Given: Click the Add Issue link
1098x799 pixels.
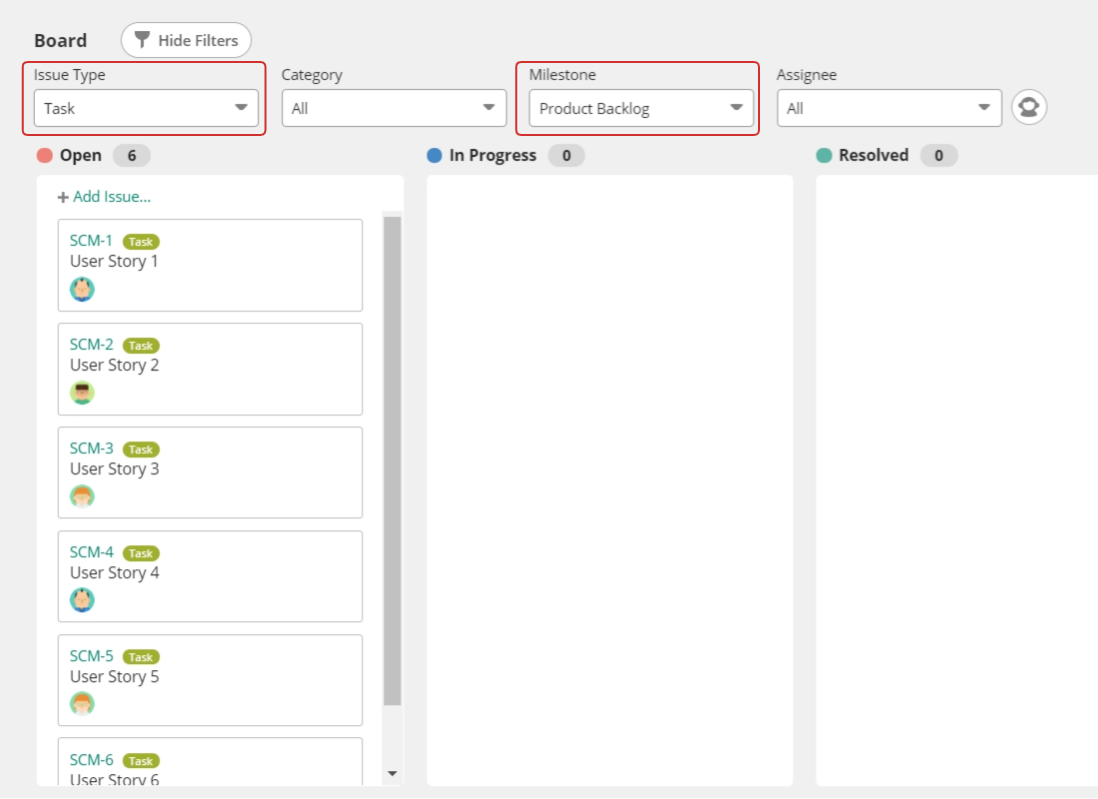Looking at the screenshot, I should (x=104, y=197).
